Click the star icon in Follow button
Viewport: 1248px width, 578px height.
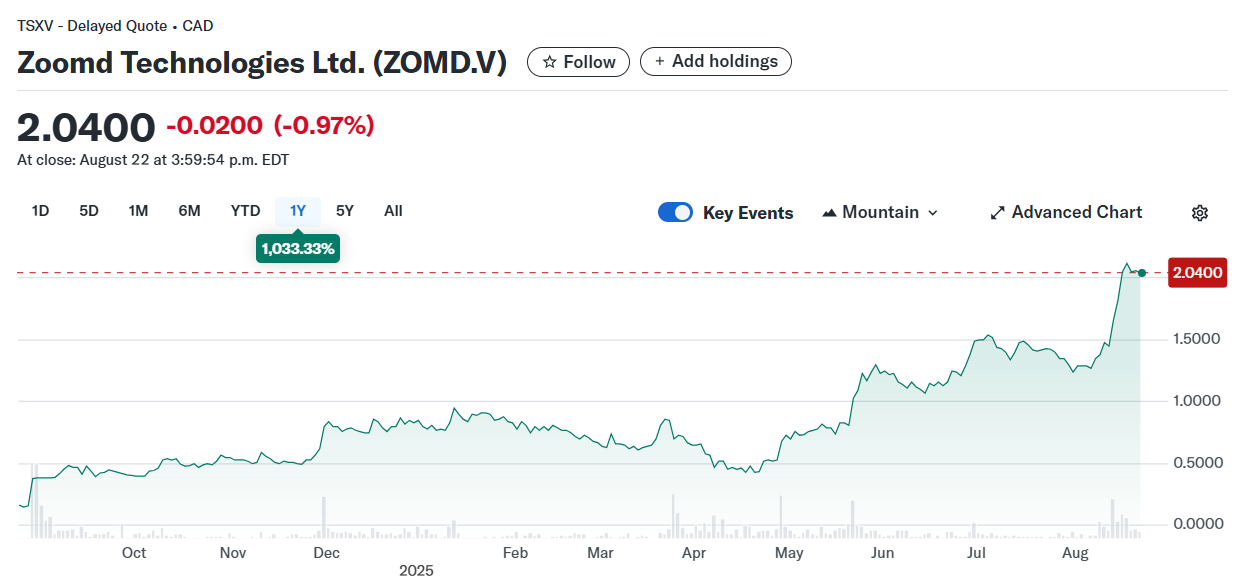tap(549, 62)
